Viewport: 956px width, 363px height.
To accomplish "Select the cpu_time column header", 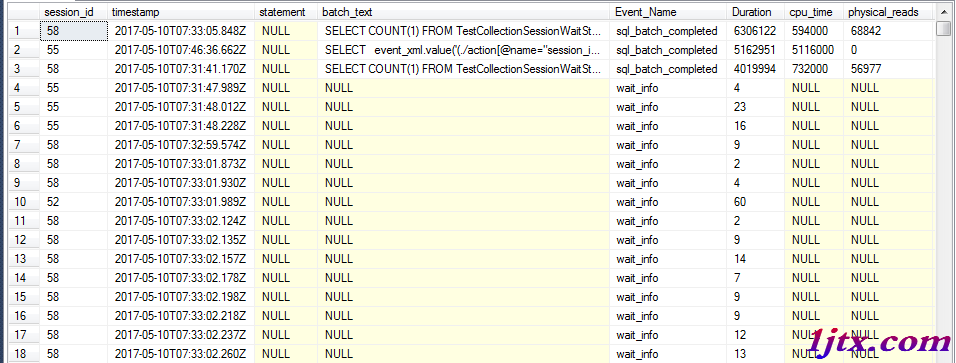I will click(814, 12).
